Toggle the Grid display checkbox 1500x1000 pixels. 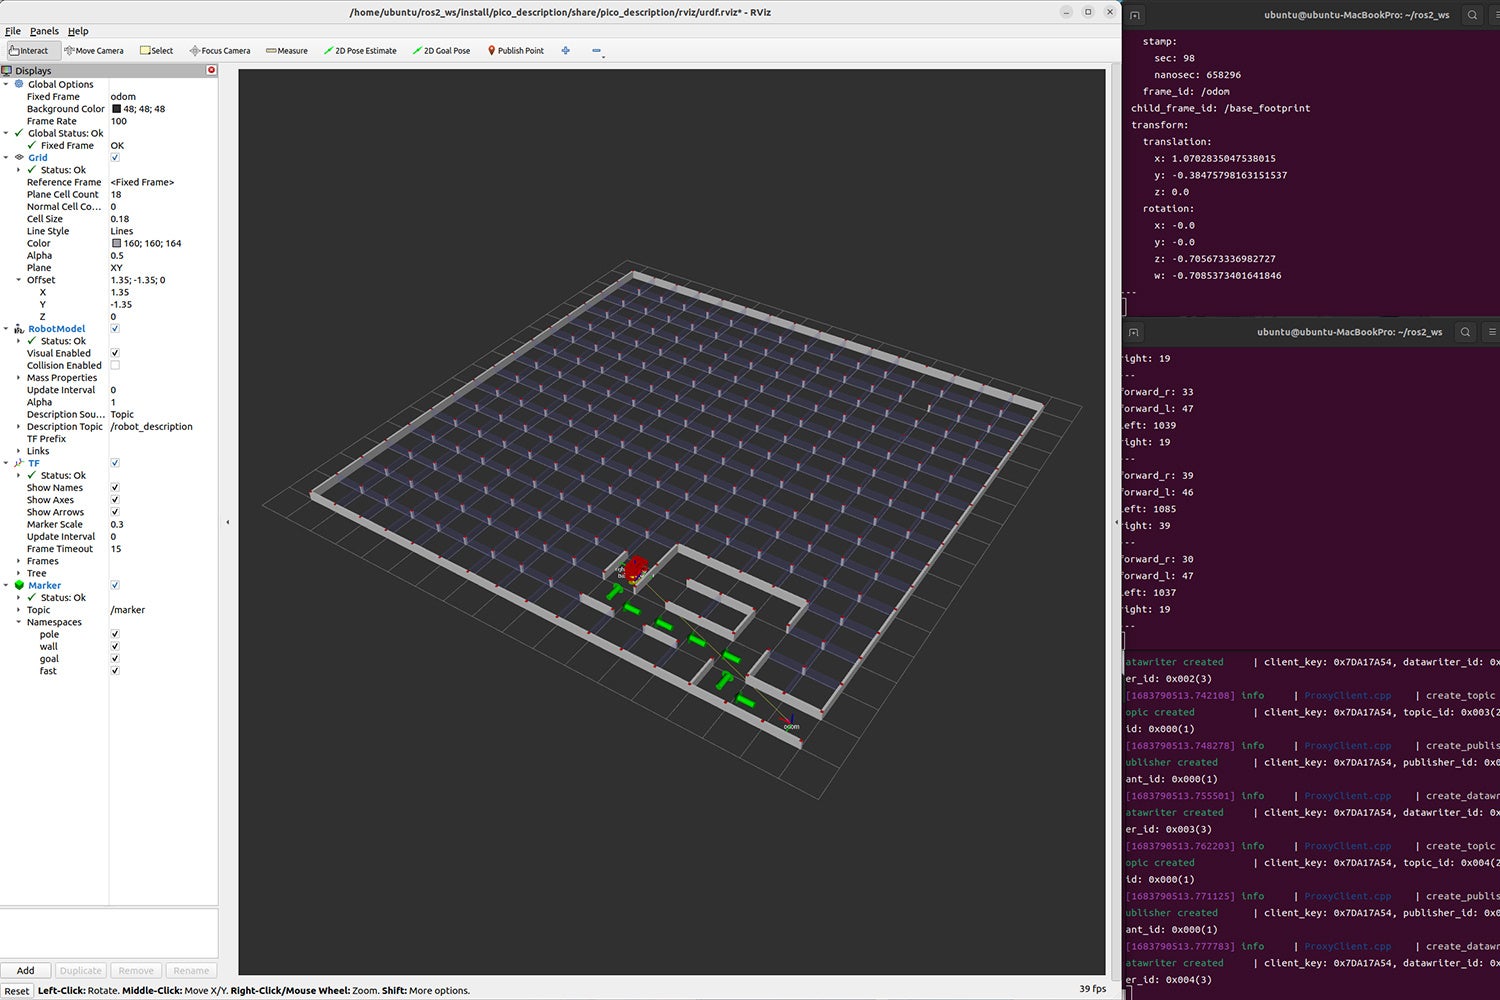(115, 158)
